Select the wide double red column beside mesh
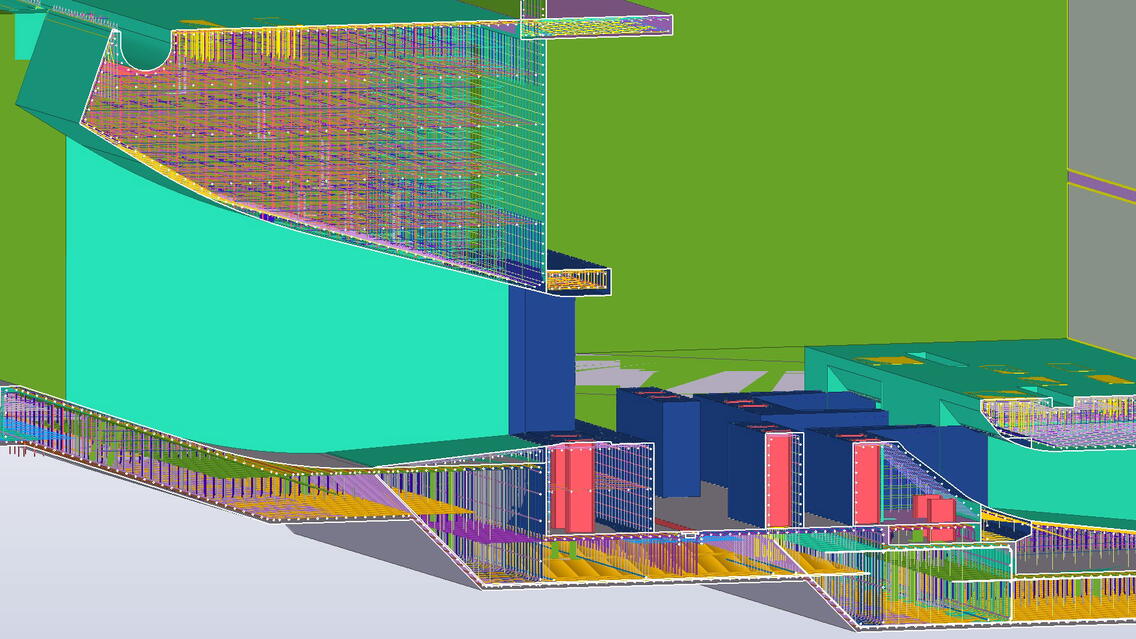Screen dimensions: 1136x639 572,487
